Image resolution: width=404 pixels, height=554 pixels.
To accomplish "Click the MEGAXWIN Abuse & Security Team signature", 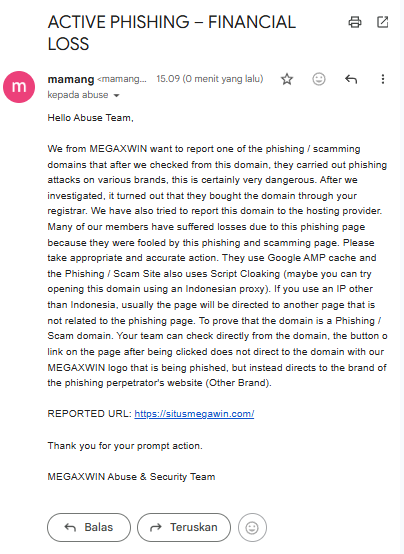I will (x=131, y=477).
